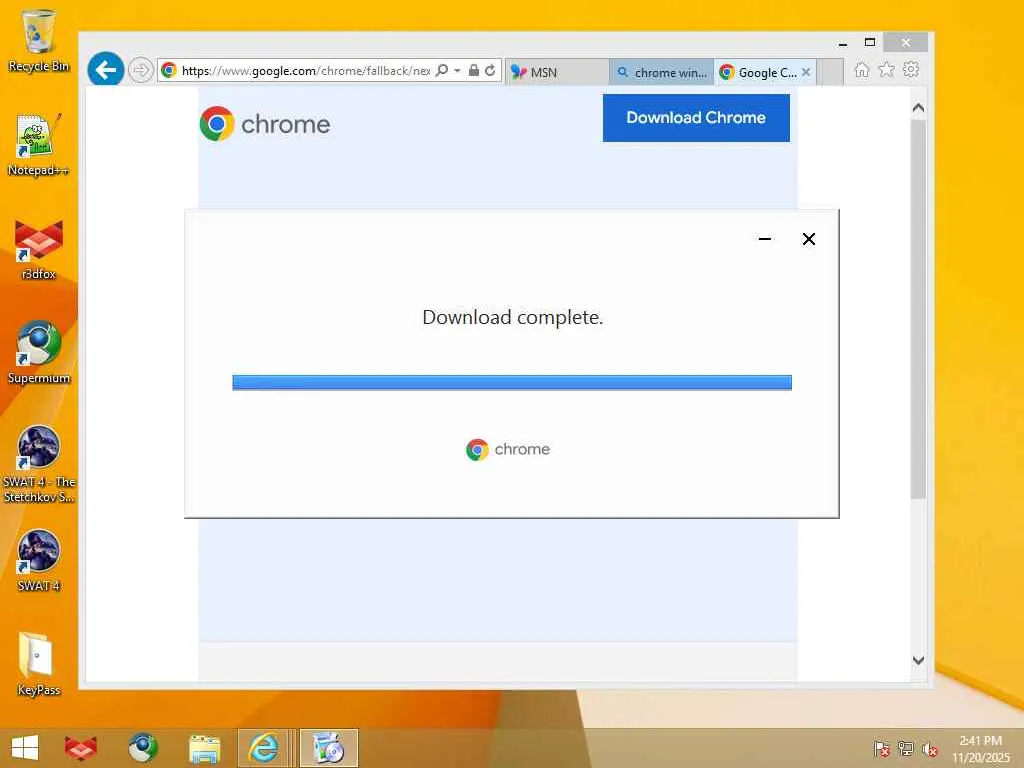
Task: Close the Internet Explorer window
Action: [x=906, y=42]
